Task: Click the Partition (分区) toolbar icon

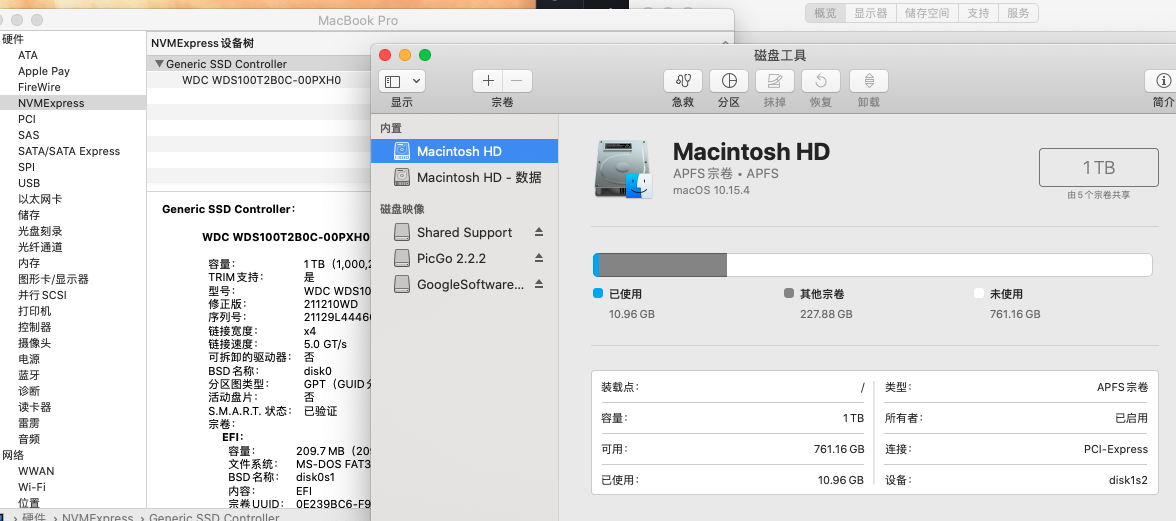Action: pos(728,81)
